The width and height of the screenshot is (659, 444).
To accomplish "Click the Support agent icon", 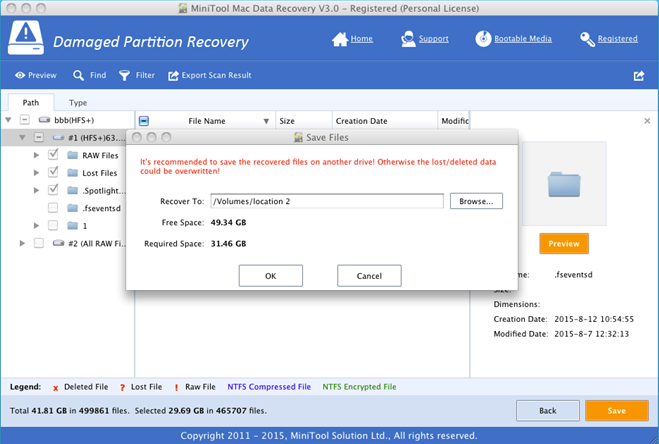I will coord(408,39).
